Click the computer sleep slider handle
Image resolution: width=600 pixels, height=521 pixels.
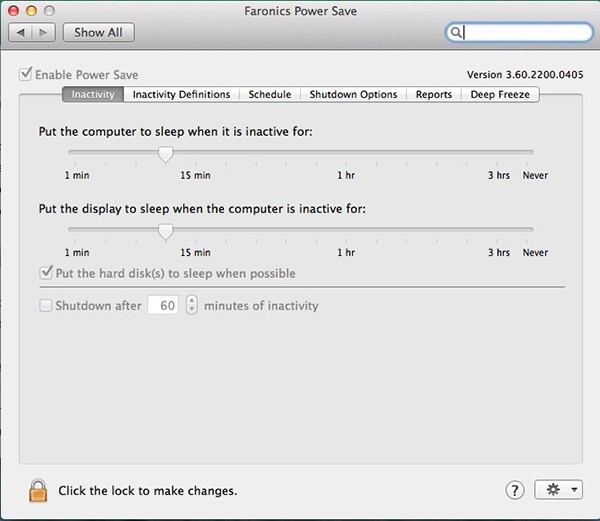[166, 153]
